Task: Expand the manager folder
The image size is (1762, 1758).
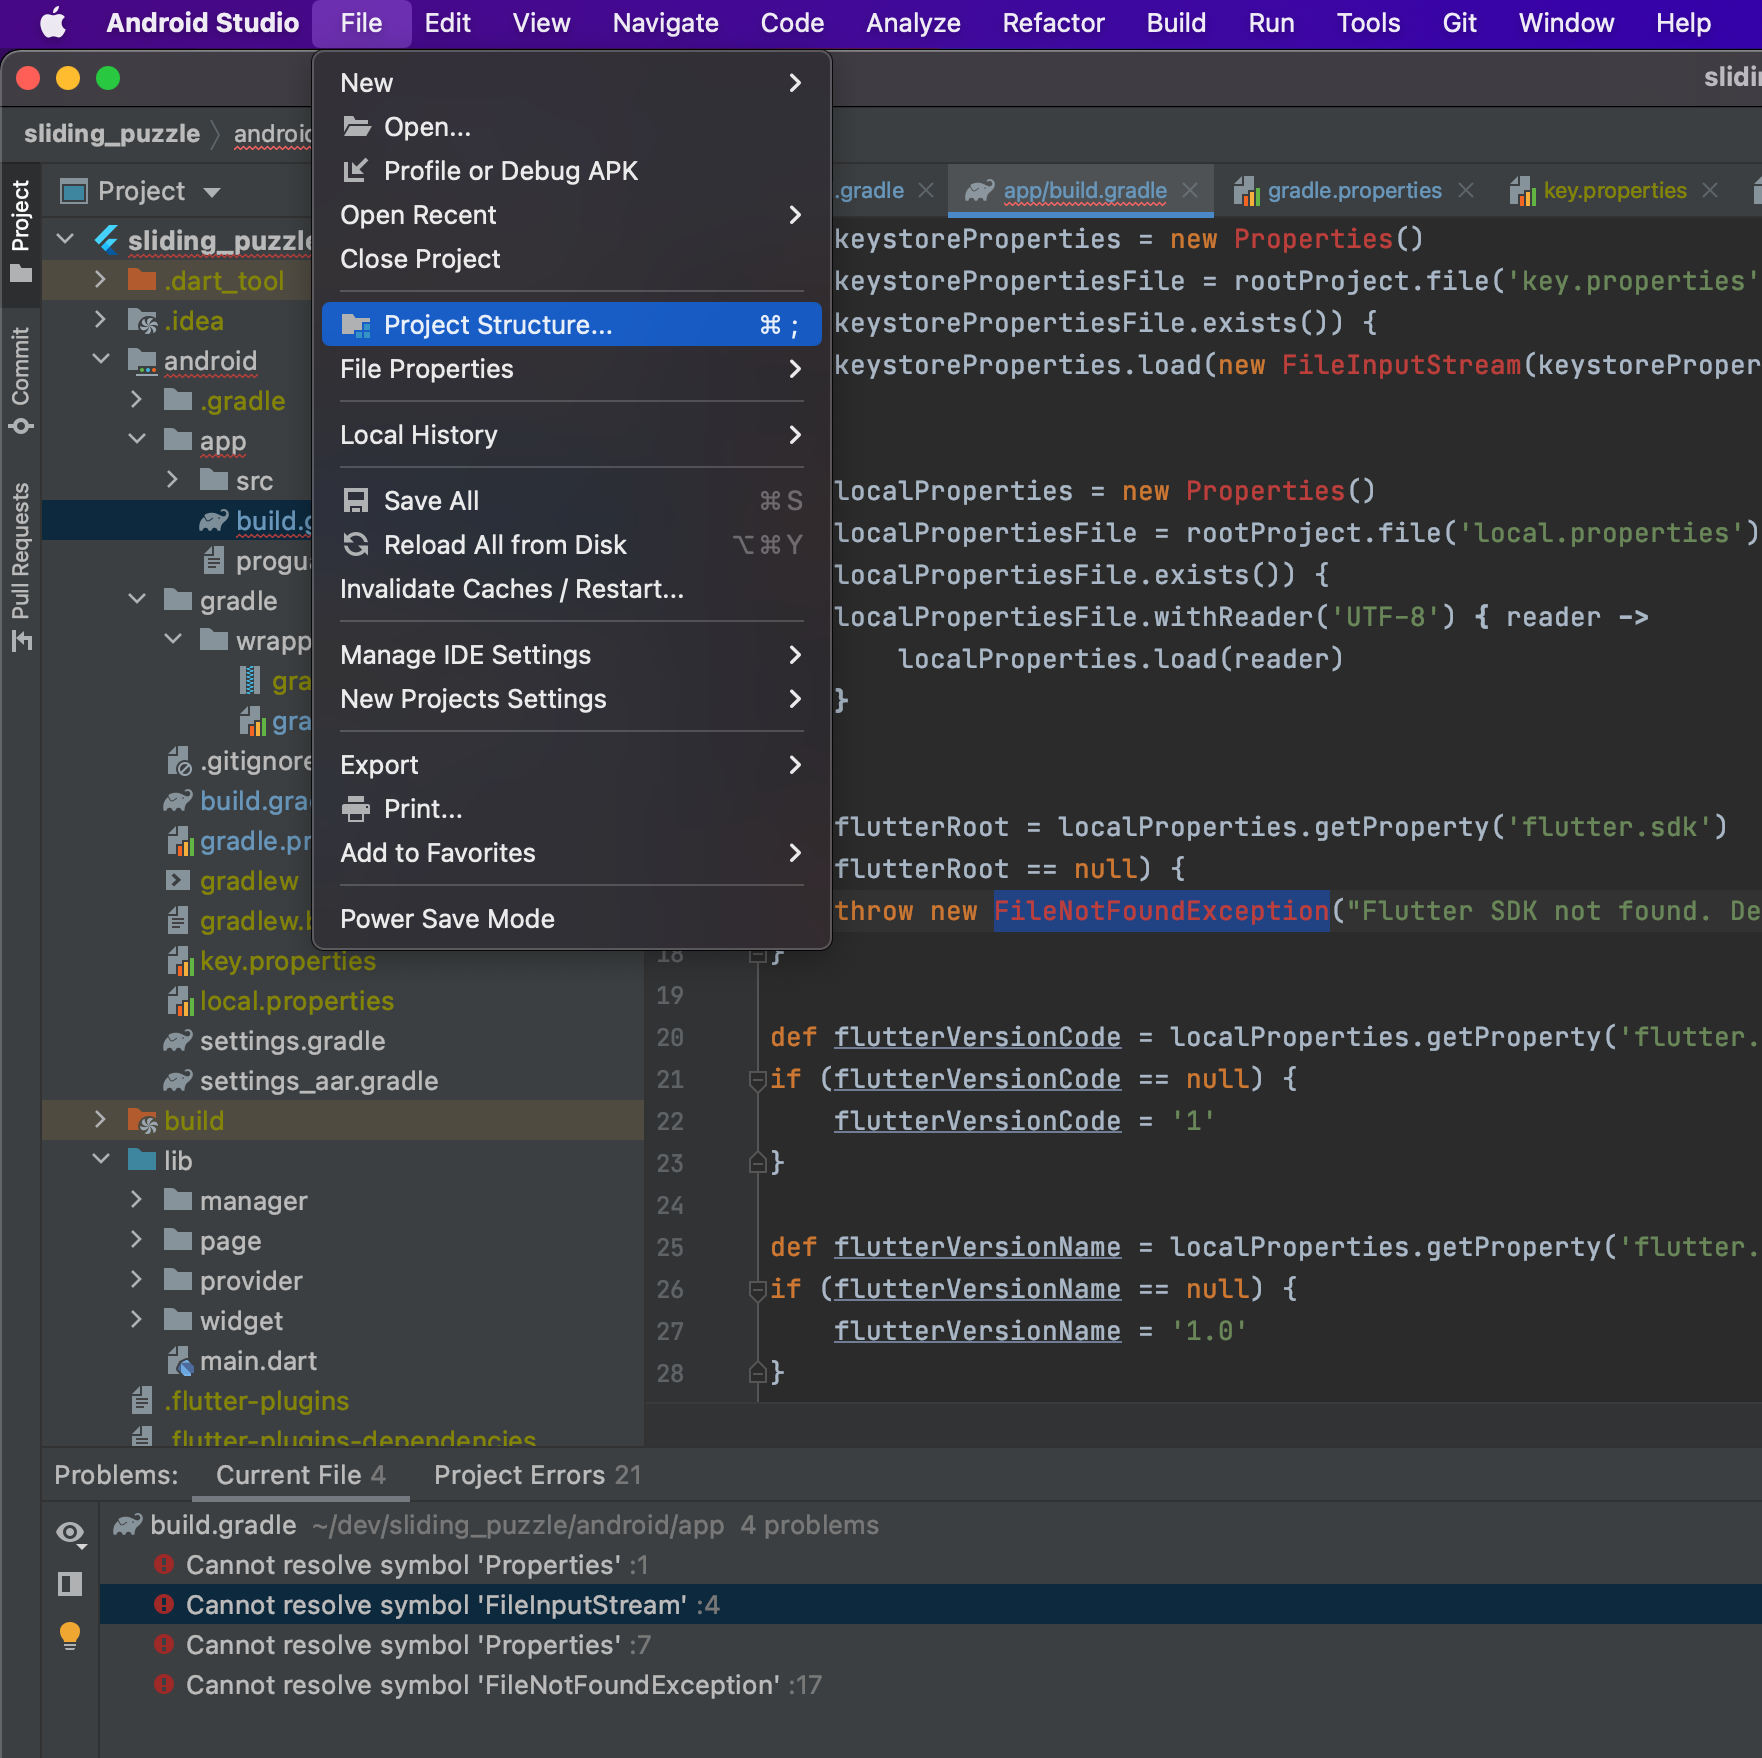Action: click(x=136, y=1200)
